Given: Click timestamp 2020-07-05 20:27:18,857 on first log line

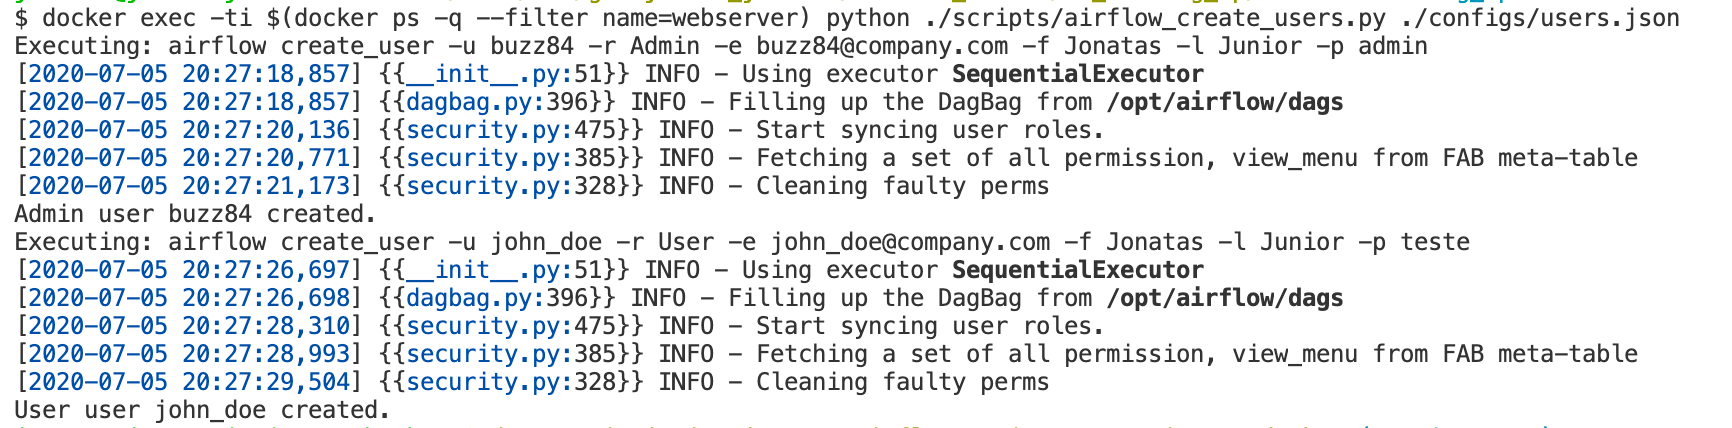Looking at the screenshot, I should point(189,74).
